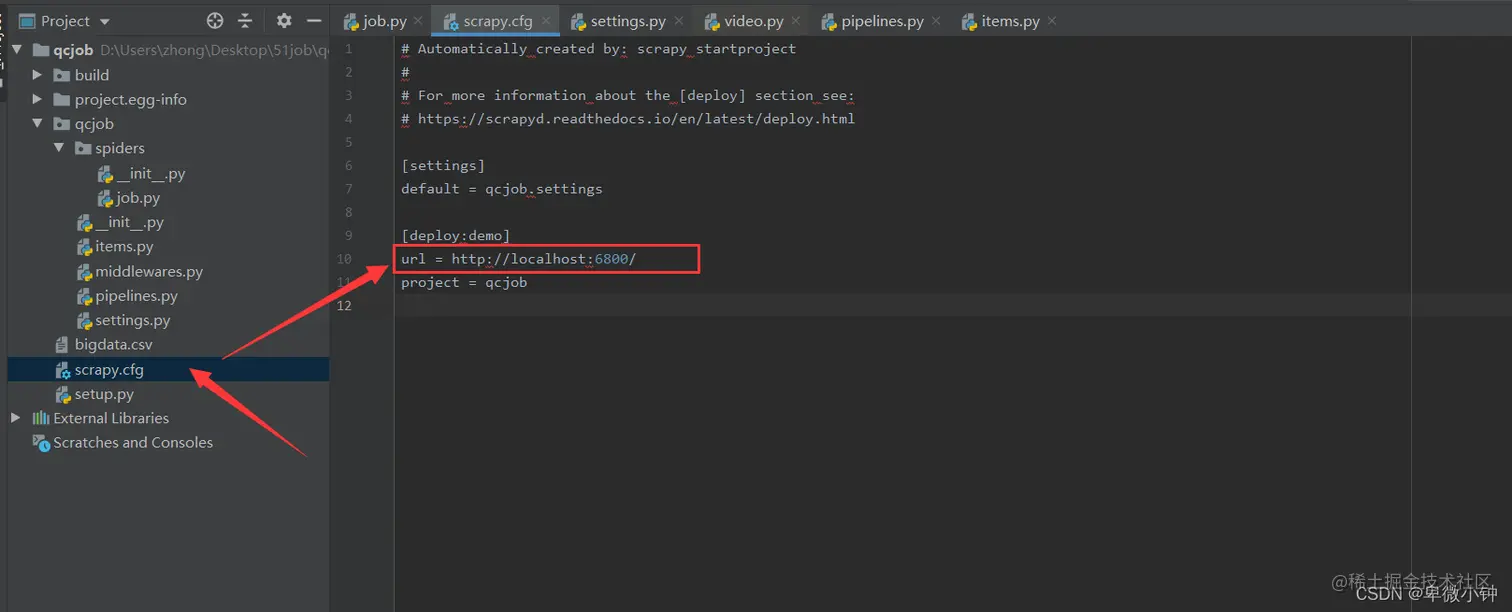The width and height of the screenshot is (1512, 612).
Task: Click the first comment line 'Automatically created by'
Action: click(x=598, y=48)
